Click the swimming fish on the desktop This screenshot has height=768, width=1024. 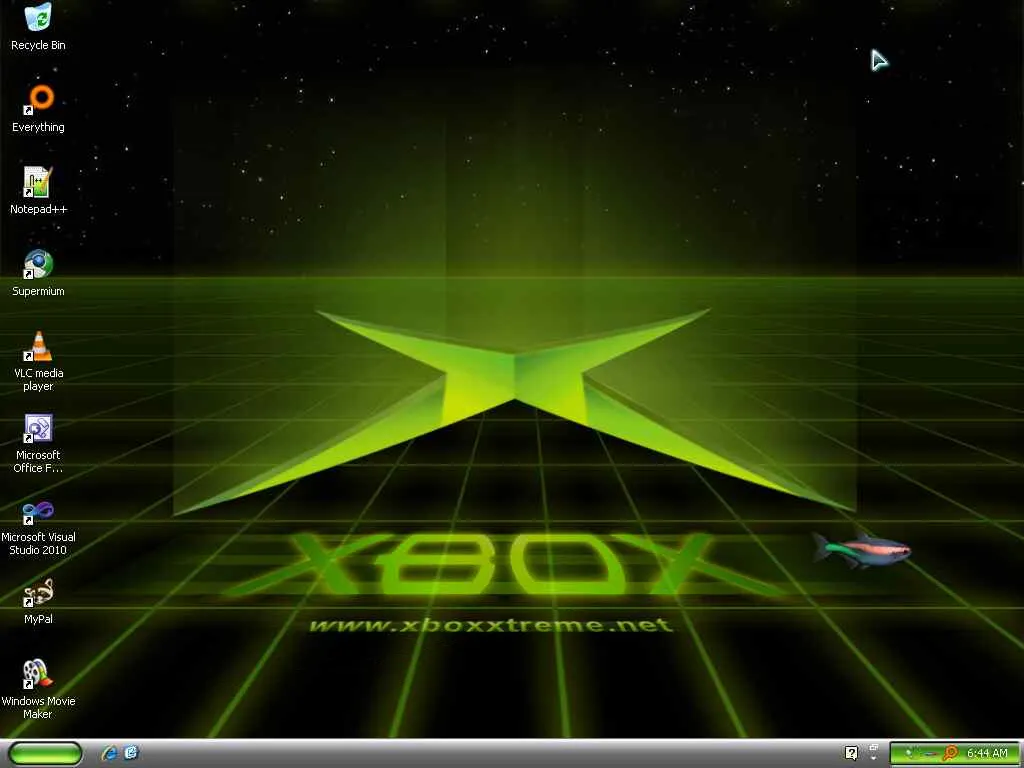(861, 550)
